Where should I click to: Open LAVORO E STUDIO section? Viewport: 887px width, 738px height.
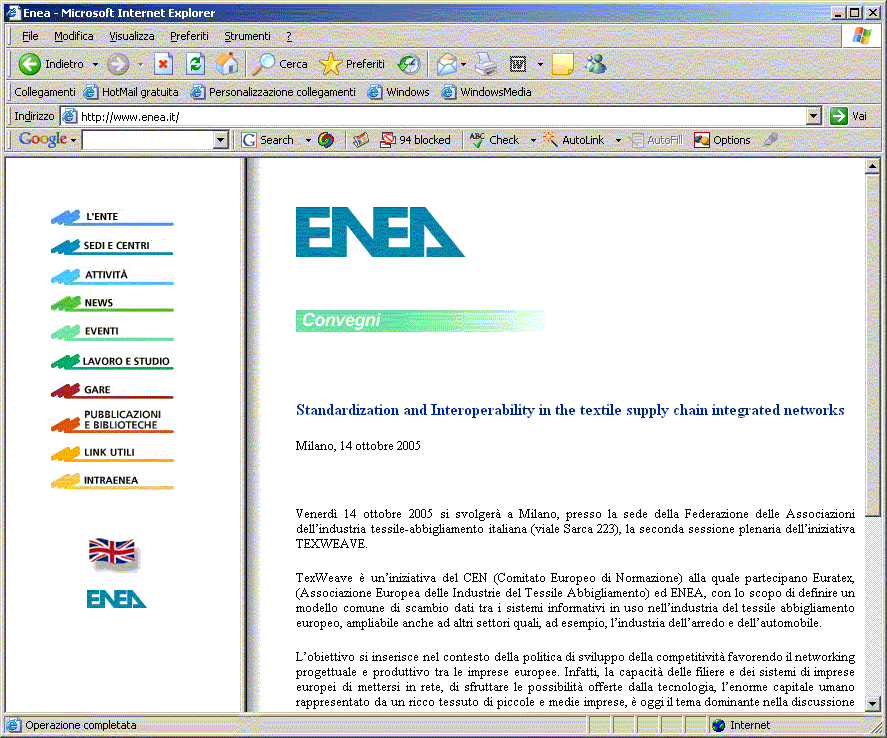coord(112,361)
